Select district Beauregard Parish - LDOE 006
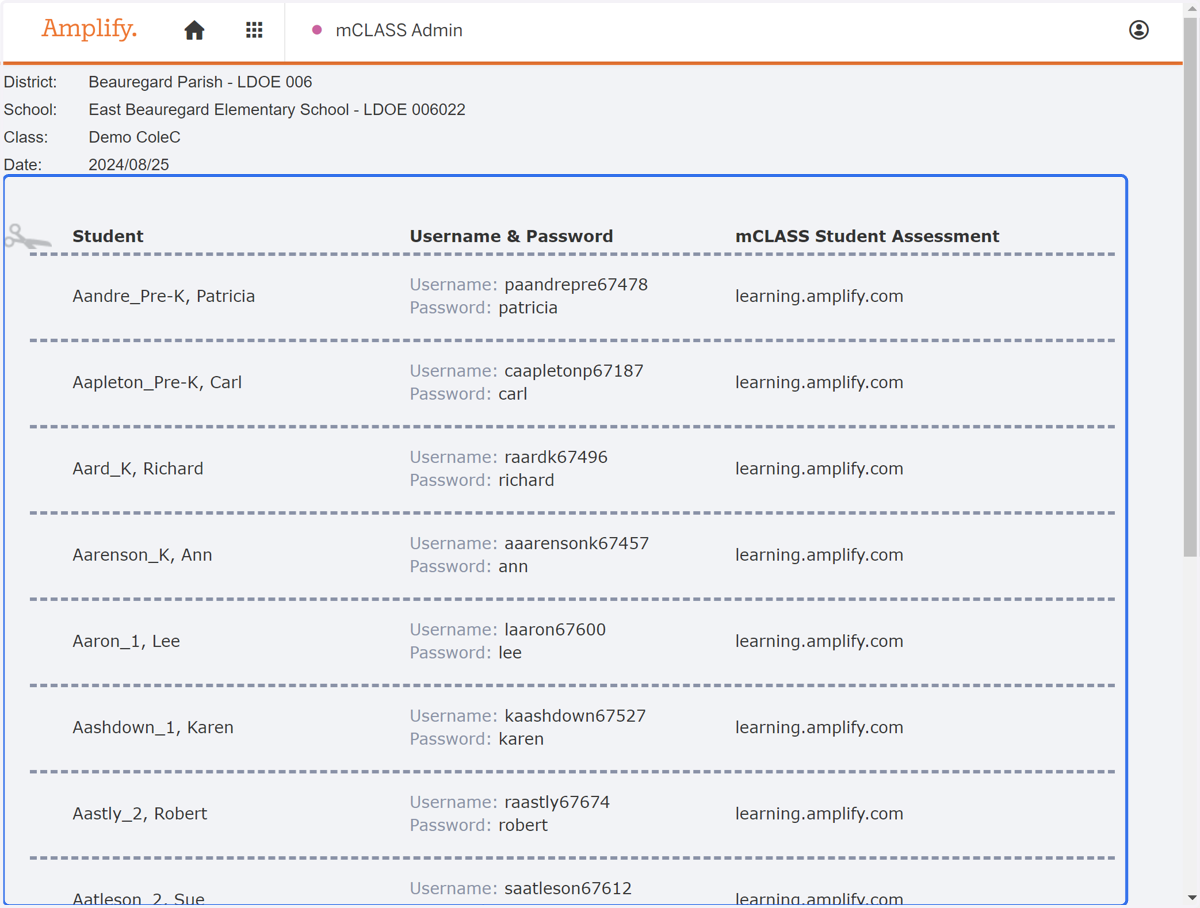The height and width of the screenshot is (908, 1200). [x=200, y=82]
